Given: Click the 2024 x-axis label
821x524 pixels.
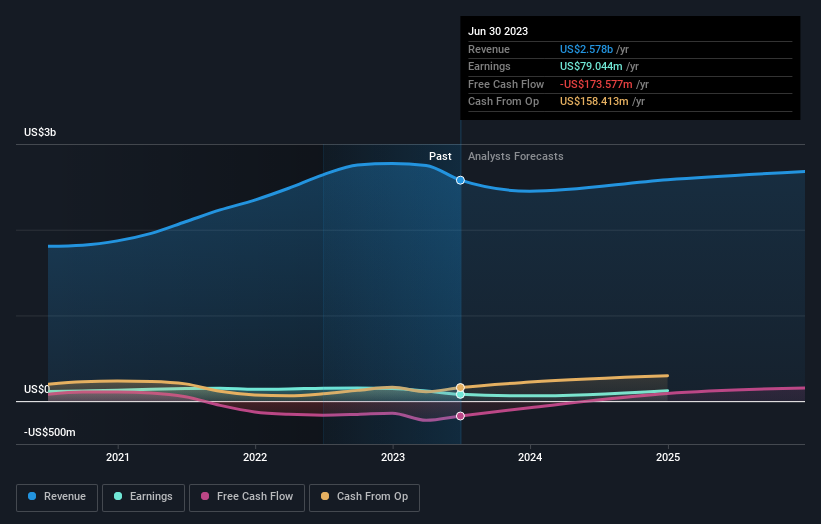Looking at the screenshot, I should (x=530, y=457).
